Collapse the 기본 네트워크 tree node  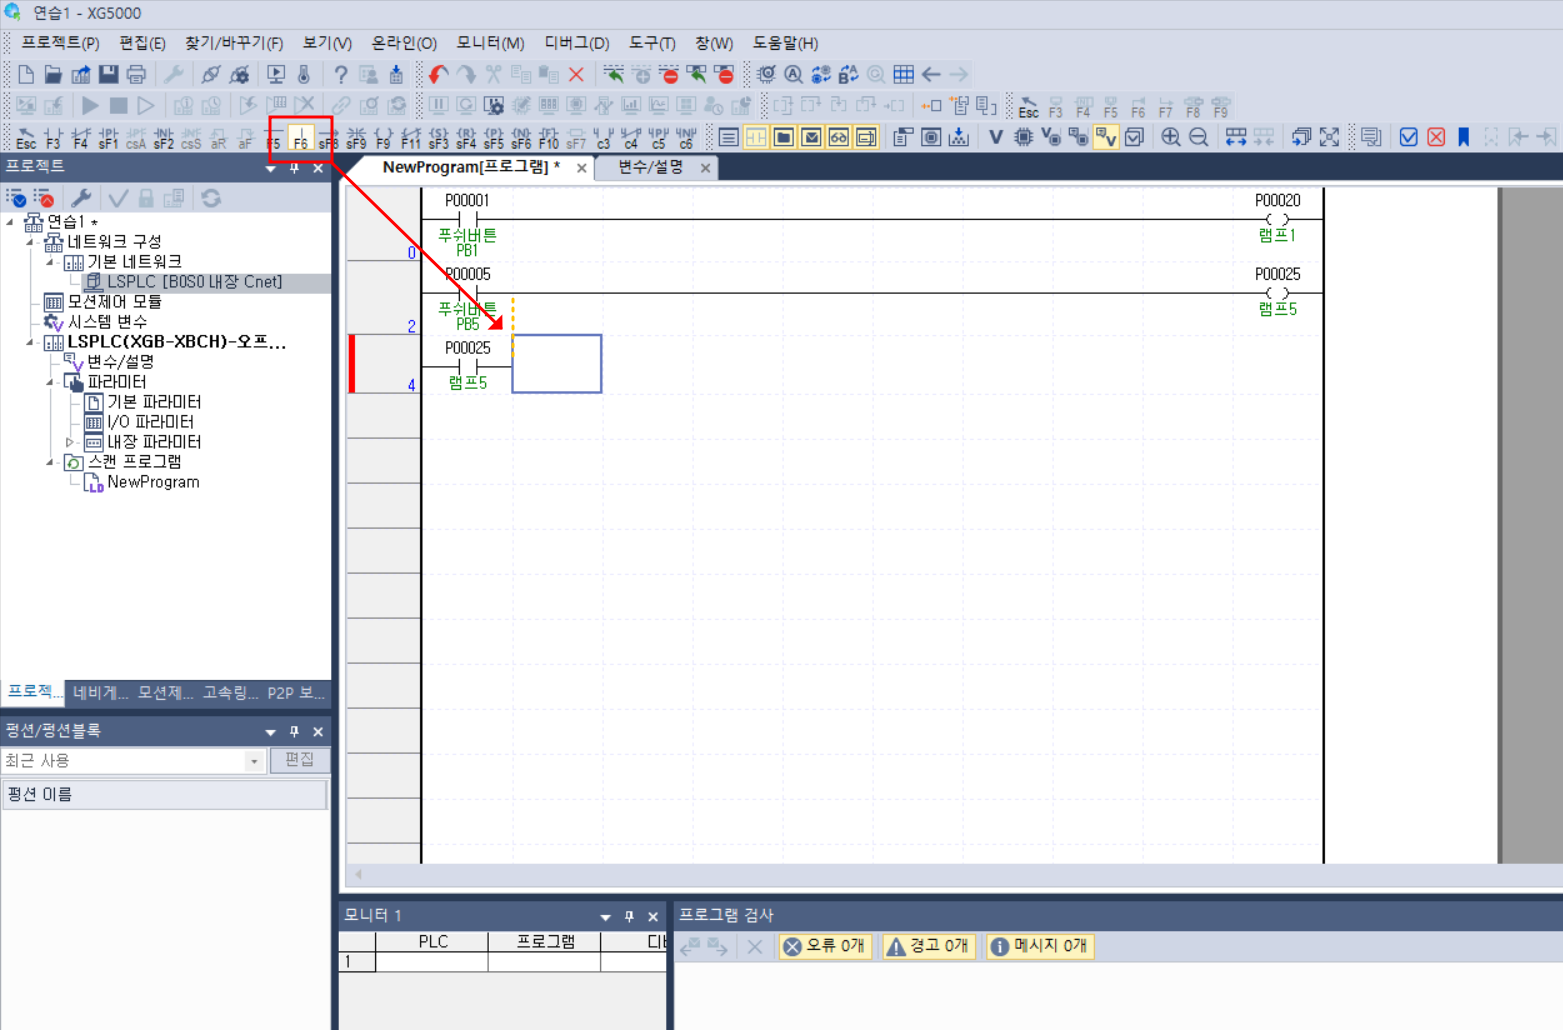[x=50, y=262]
